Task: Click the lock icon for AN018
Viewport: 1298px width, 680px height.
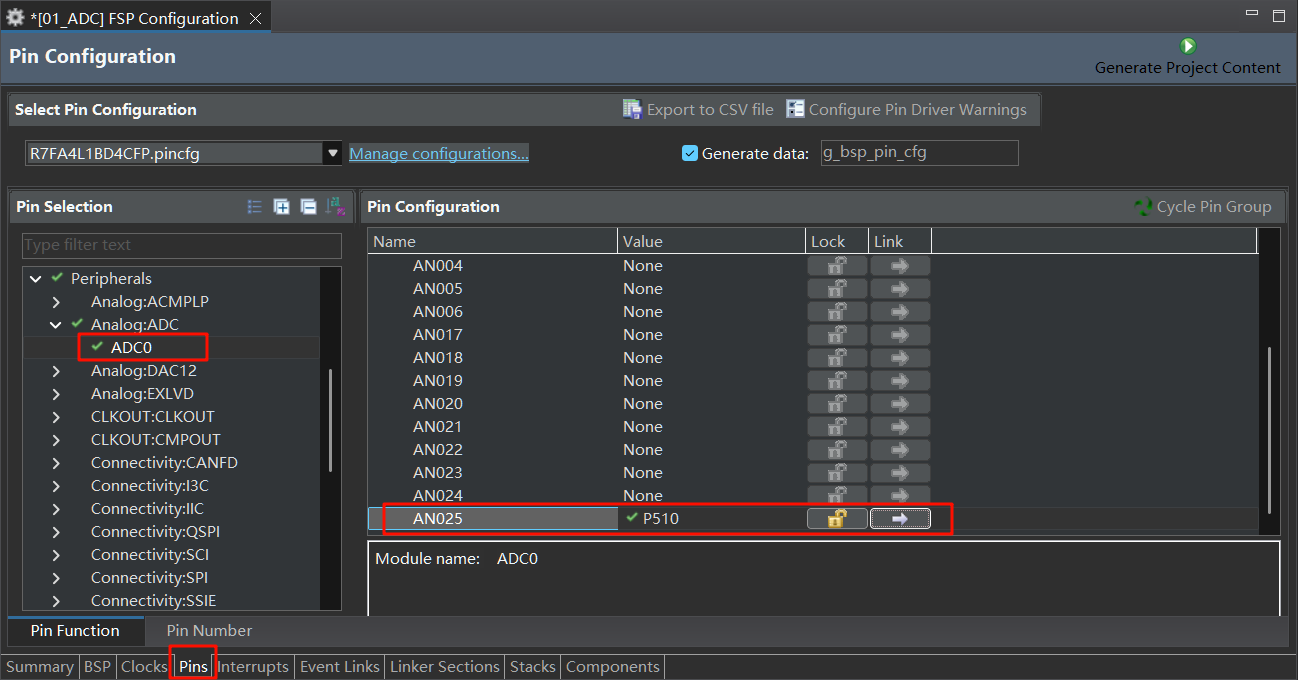Action: (x=837, y=357)
